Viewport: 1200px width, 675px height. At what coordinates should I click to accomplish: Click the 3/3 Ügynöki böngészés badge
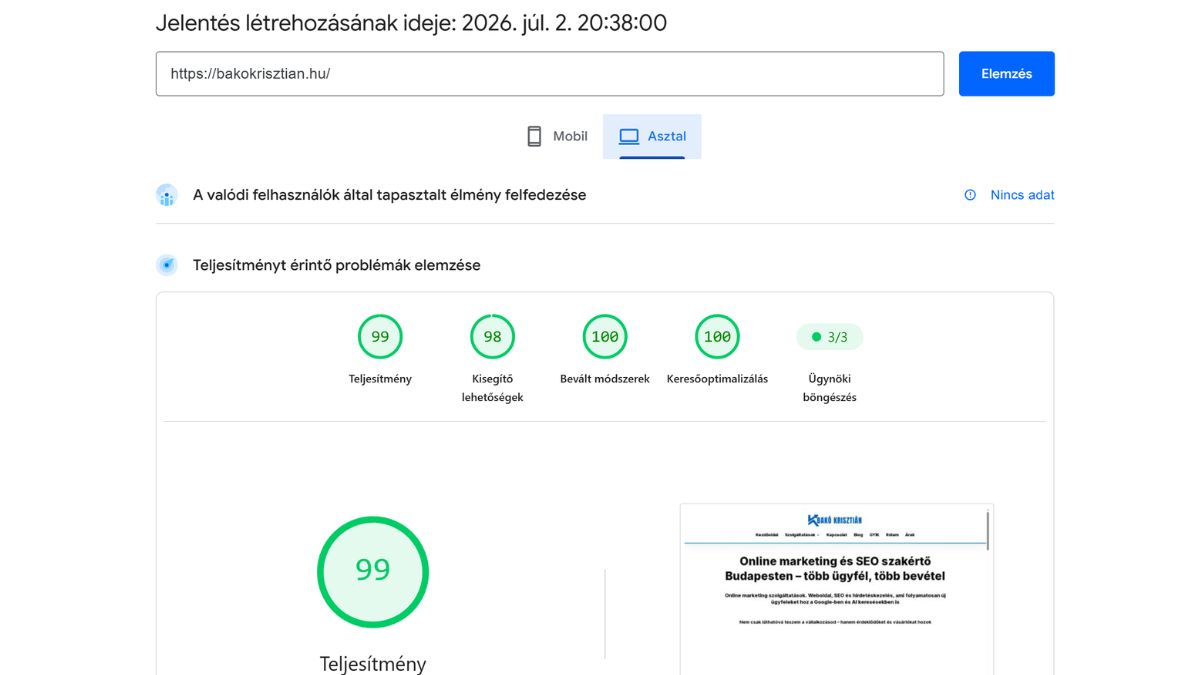[829, 337]
